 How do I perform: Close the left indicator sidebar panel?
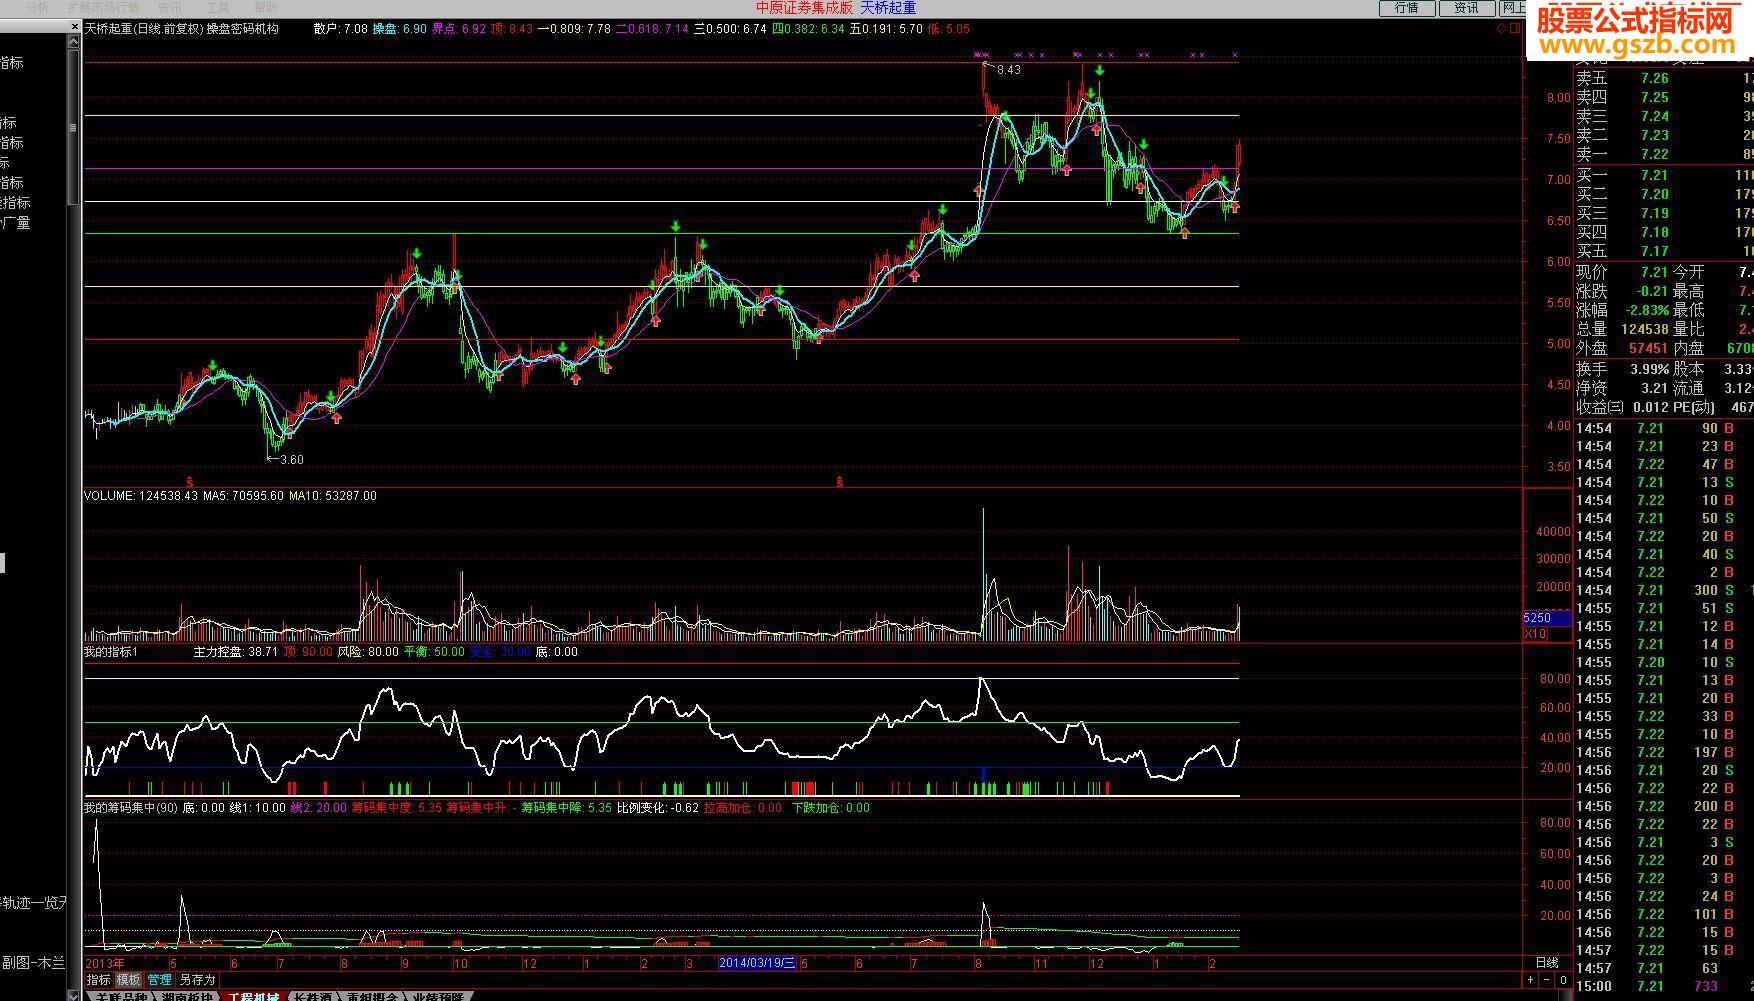[73, 28]
